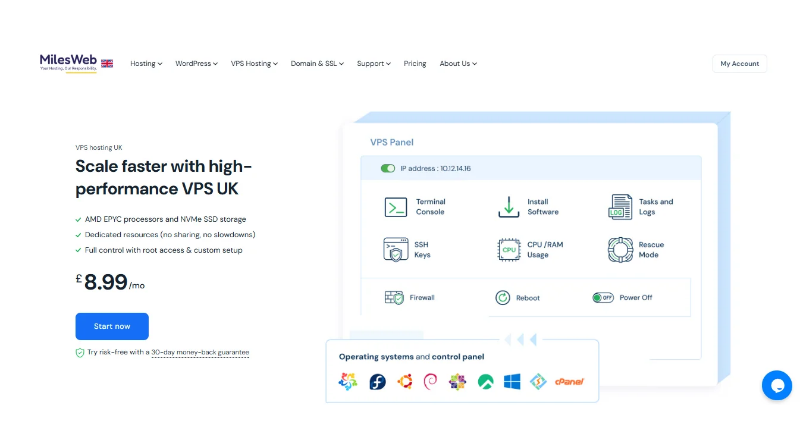
Task: Open the live chat bubble
Action: (x=777, y=385)
